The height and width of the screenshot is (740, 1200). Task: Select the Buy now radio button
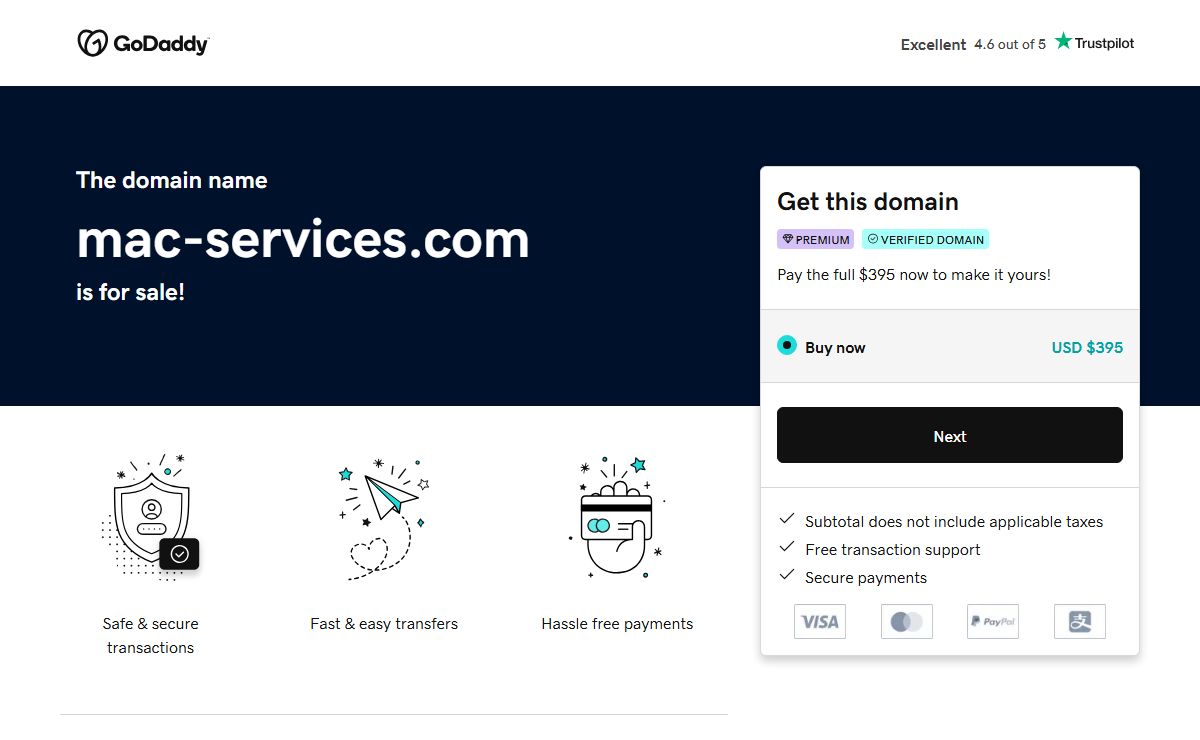coord(787,346)
